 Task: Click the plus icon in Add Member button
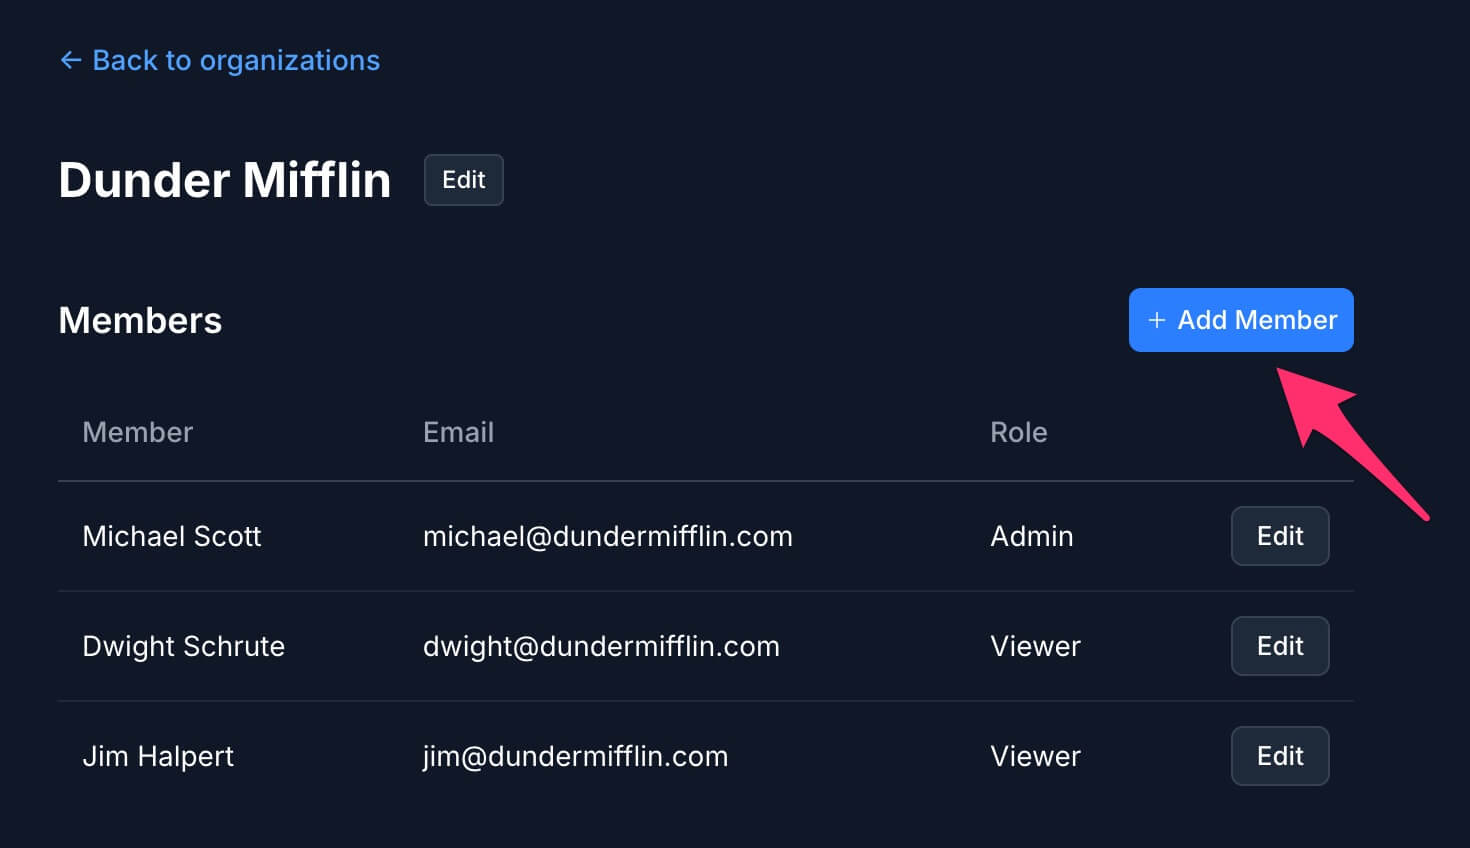[1156, 320]
